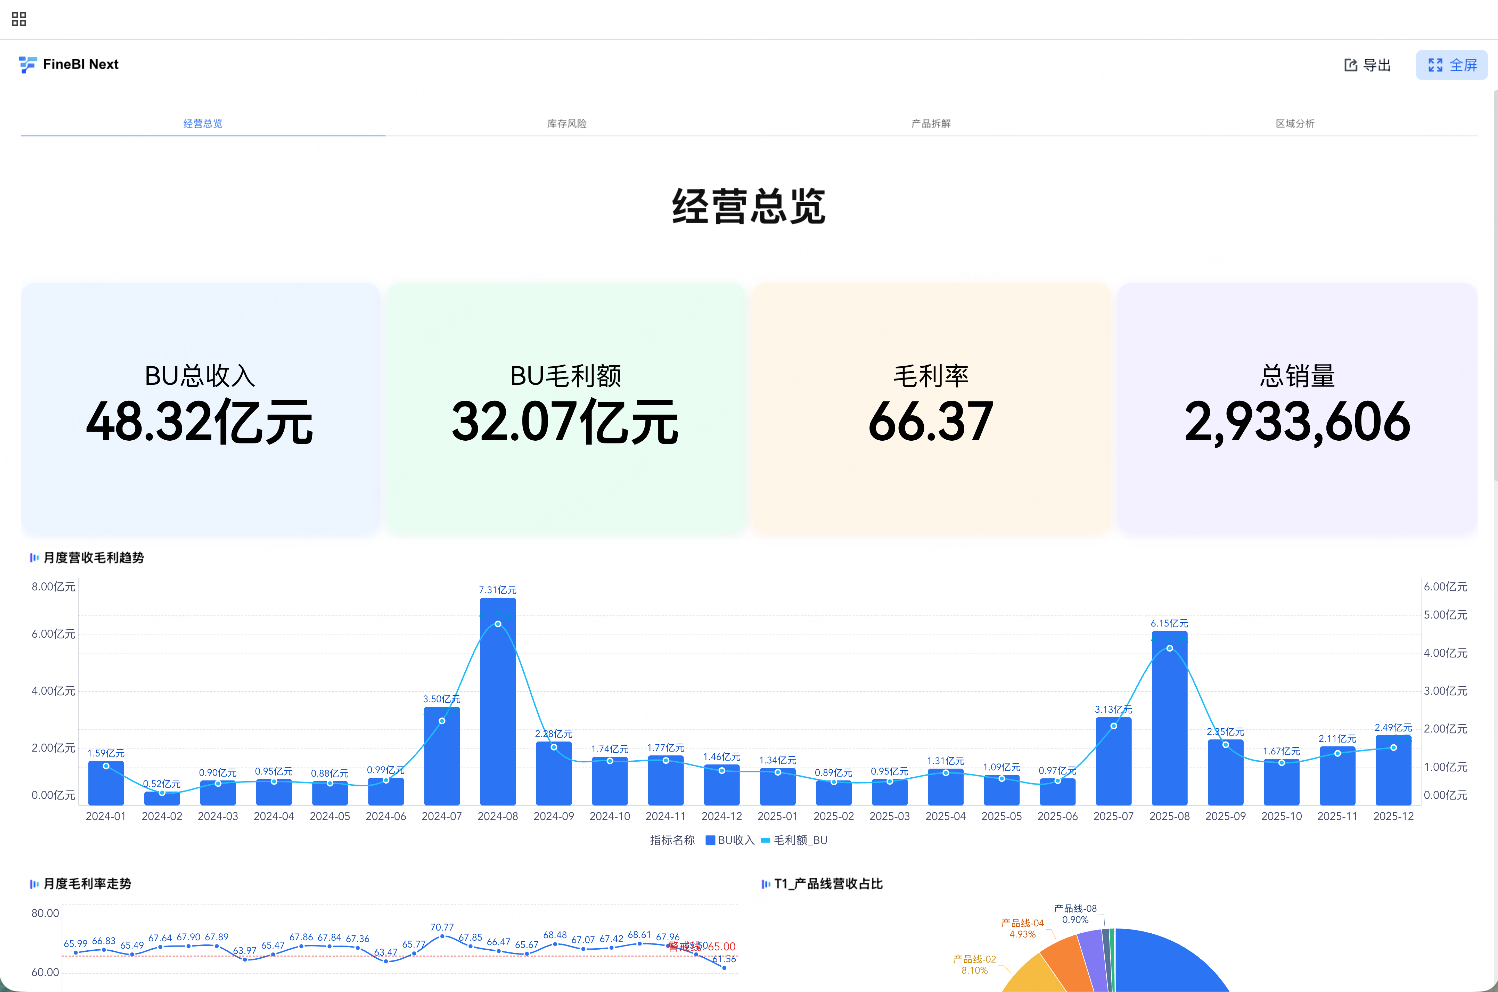Click the yellow pie slice

point(1036,974)
